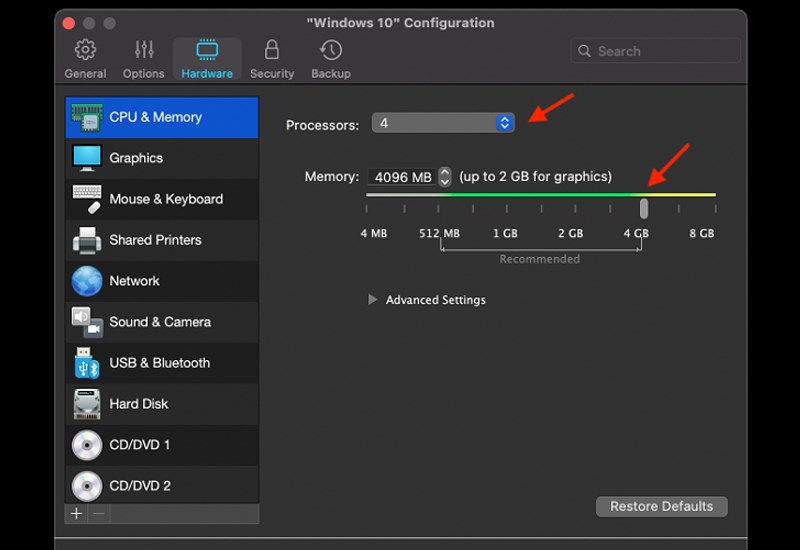Click the memory slider handle
Image resolution: width=800 pixels, height=550 pixels.
pos(644,208)
